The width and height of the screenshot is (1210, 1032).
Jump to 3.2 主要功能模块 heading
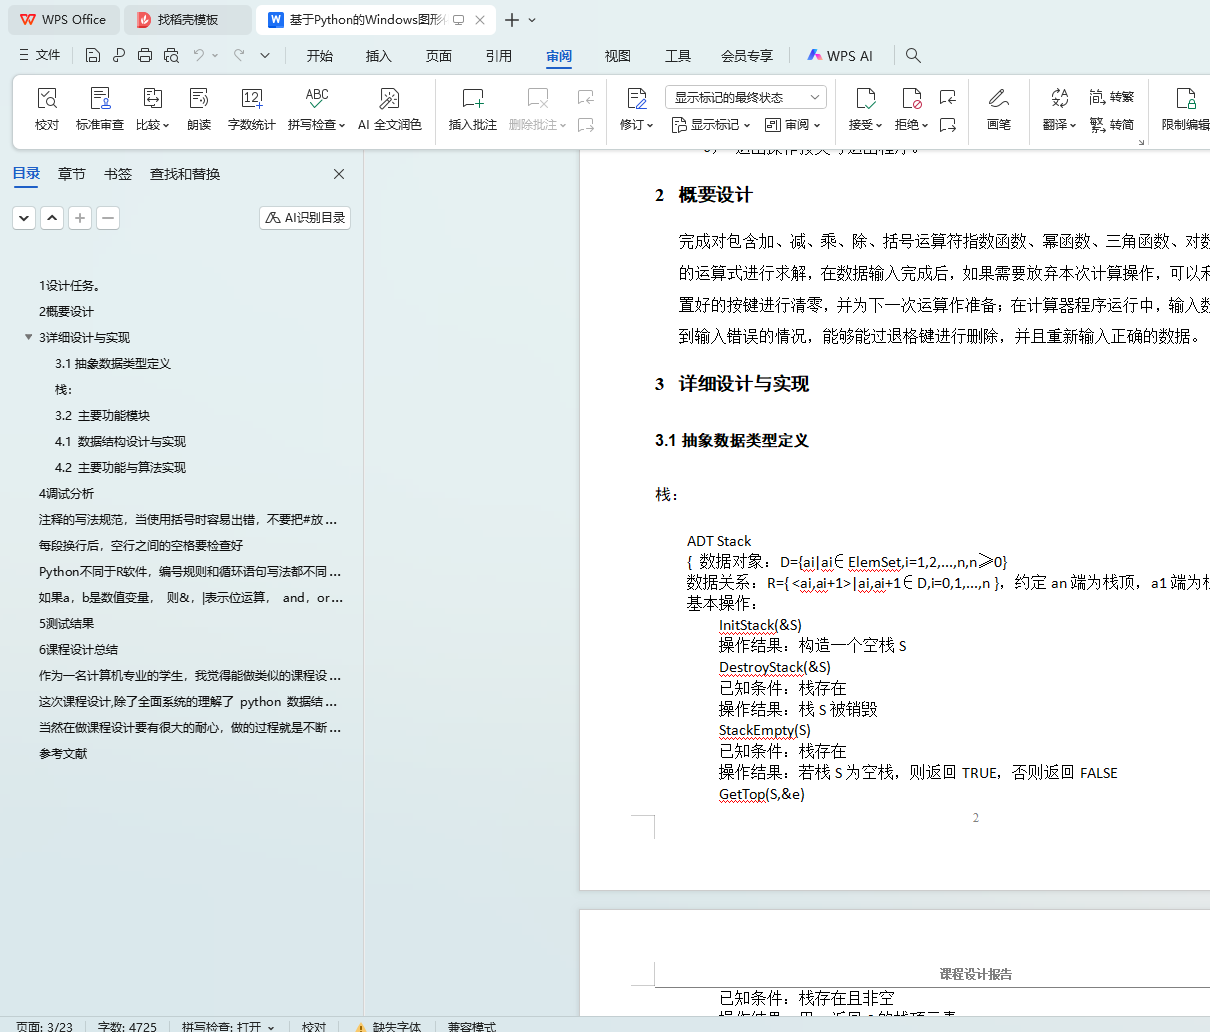point(102,415)
